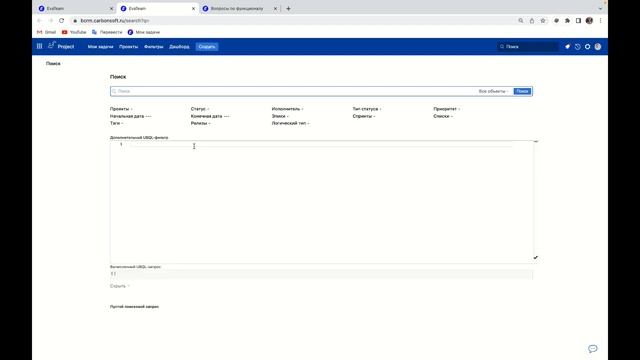Click the browser zoom magnifier icon
This screenshot has height=360, width=640.
tap(521, 20)
